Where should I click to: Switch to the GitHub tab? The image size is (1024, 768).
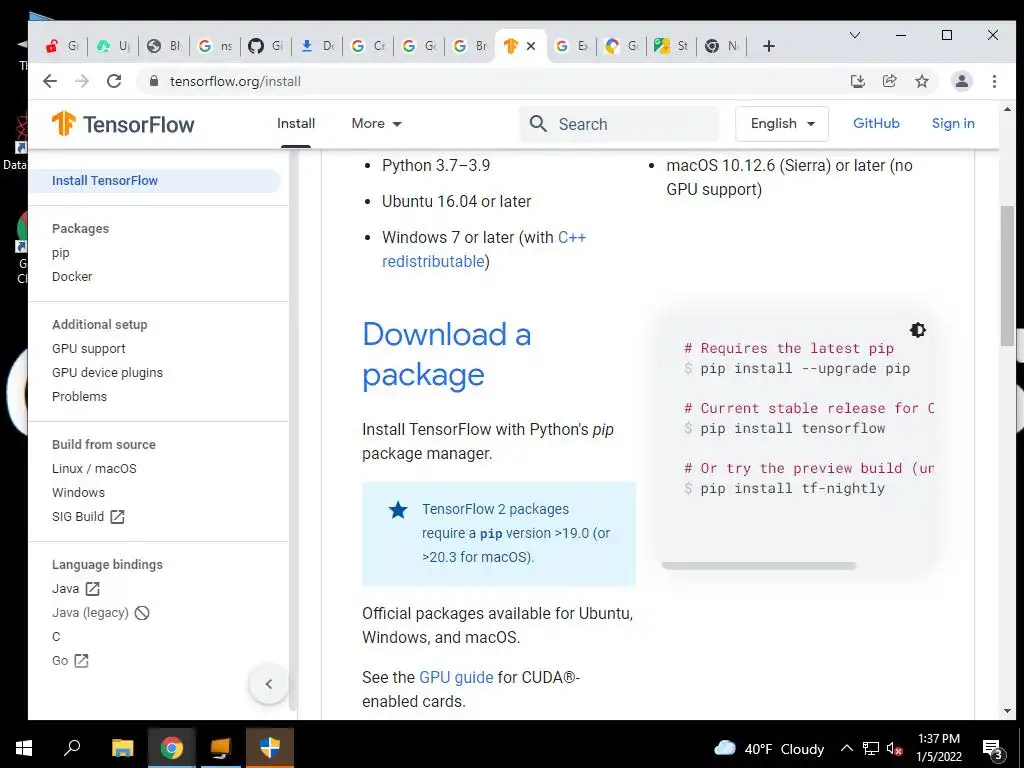pos(266,46)
